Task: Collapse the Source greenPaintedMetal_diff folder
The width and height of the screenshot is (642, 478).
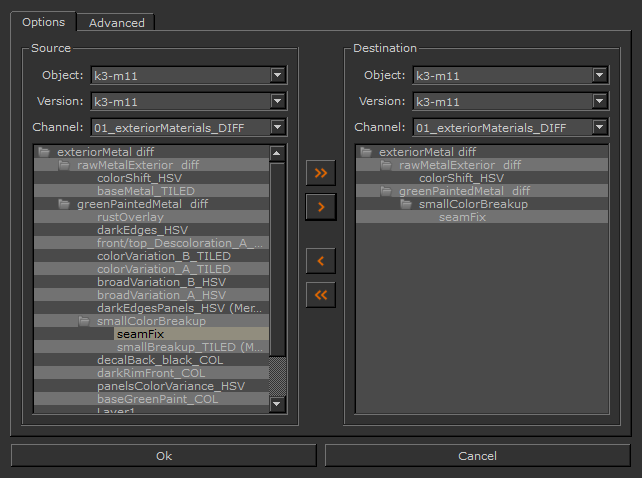Action: 64,204
